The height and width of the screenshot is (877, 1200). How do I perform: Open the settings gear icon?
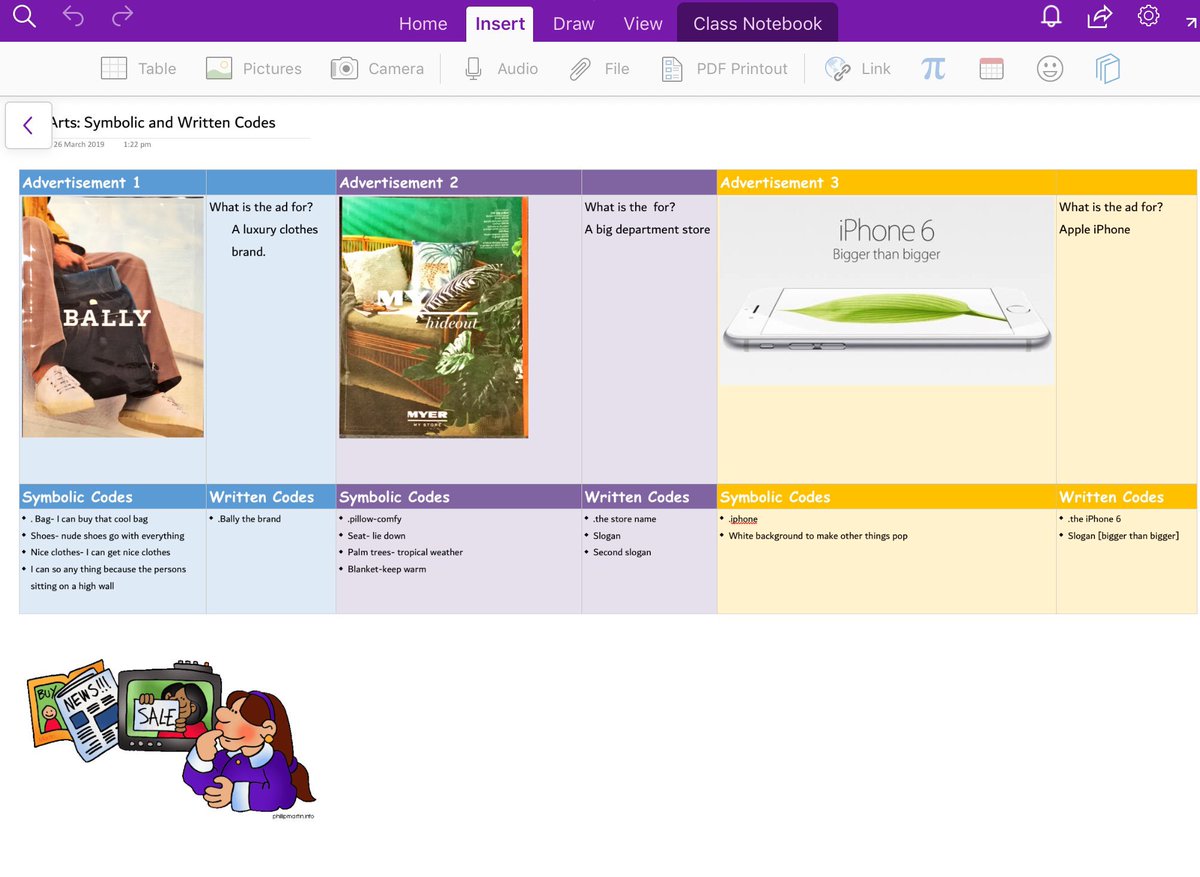coord(1148,16)
